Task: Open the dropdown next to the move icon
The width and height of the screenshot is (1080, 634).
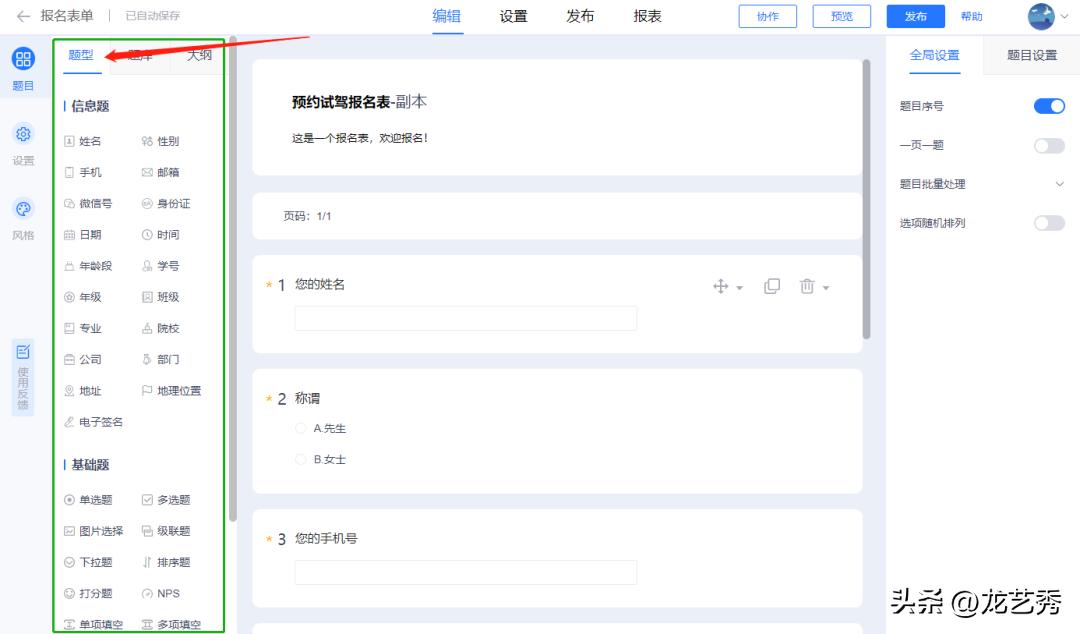Action: click(x=737, y=285)
